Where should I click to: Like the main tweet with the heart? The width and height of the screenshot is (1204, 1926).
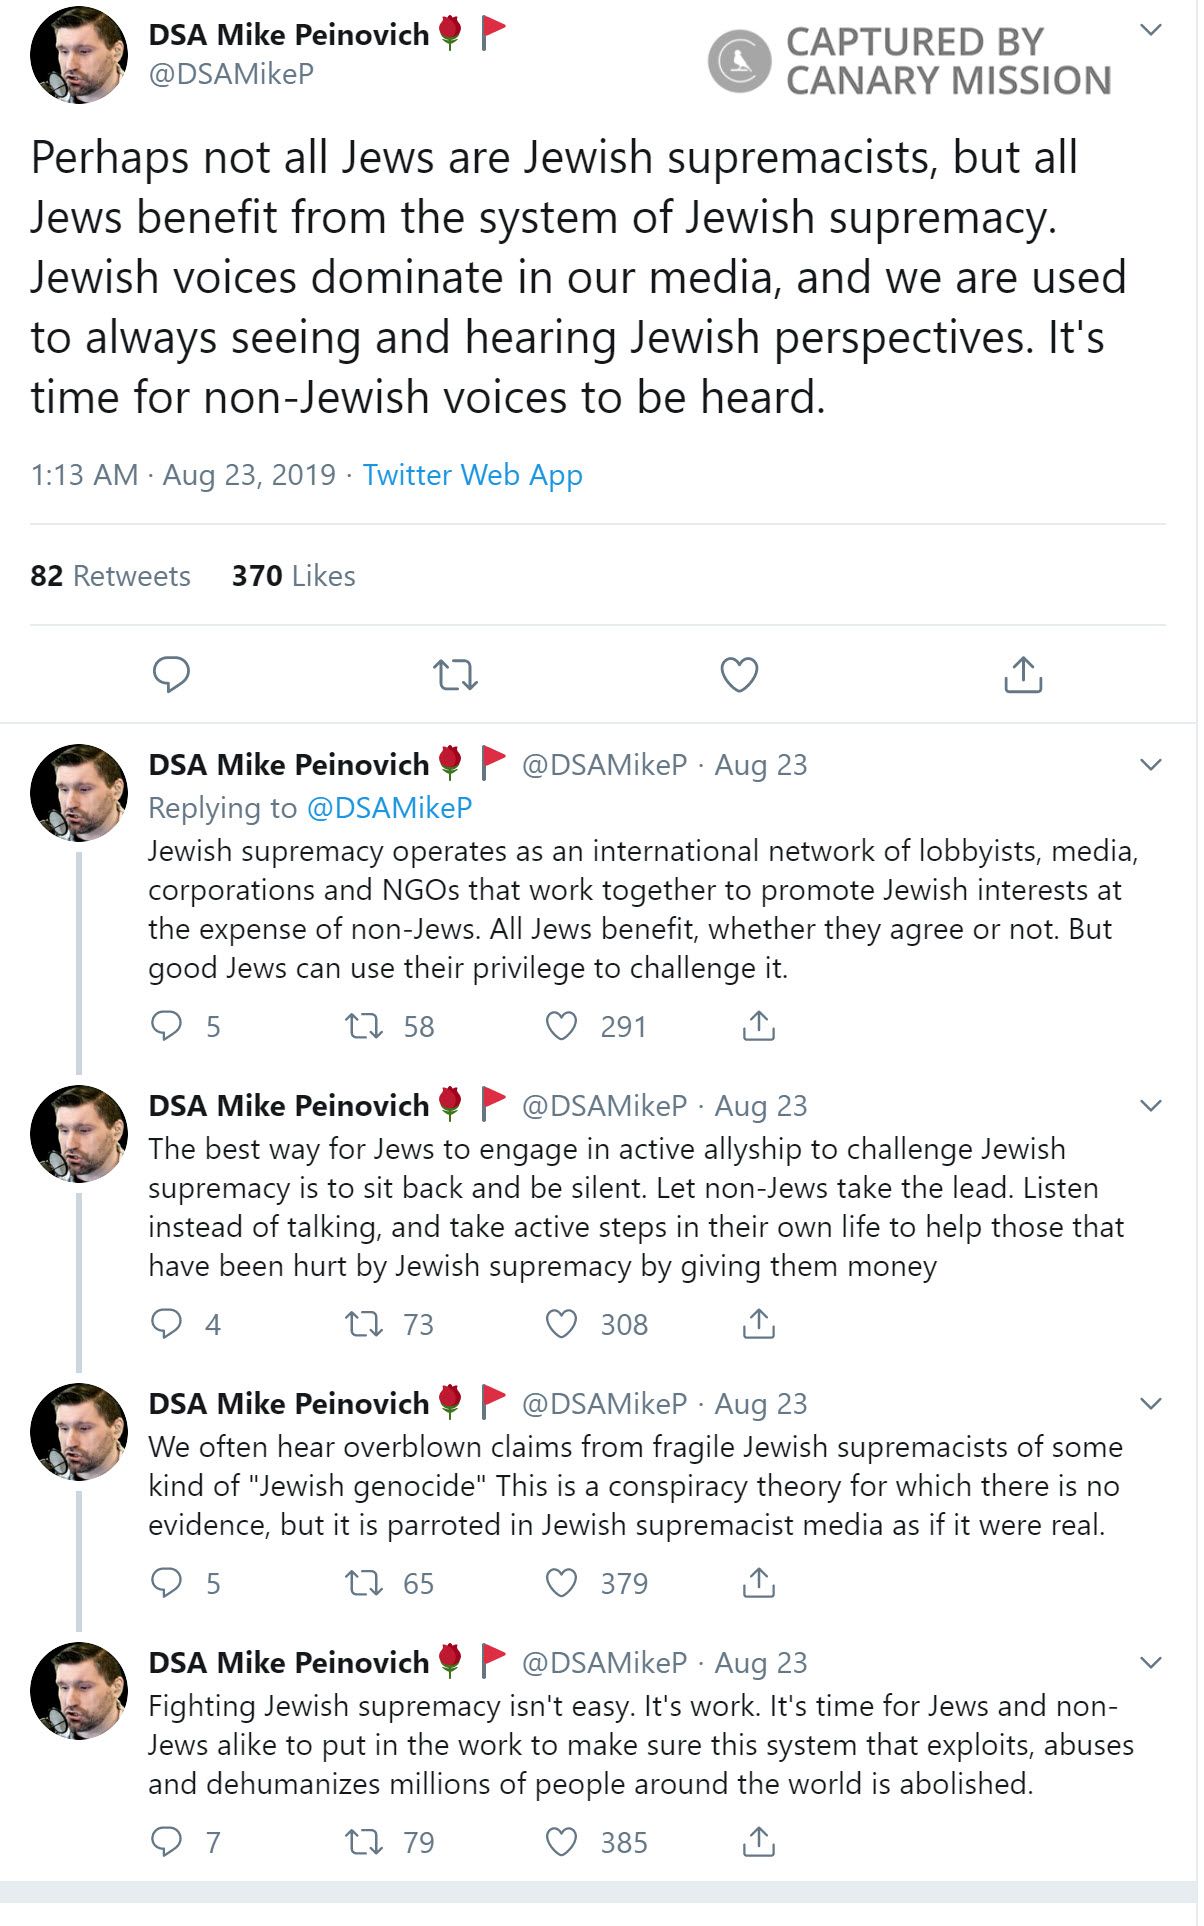[739, 675]
